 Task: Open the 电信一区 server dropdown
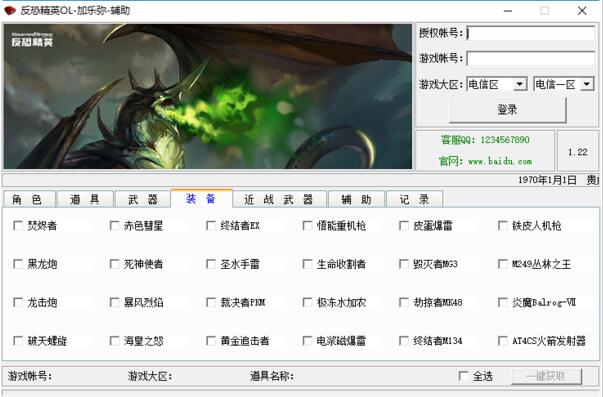pyautogui.click(x=587, y=84)
